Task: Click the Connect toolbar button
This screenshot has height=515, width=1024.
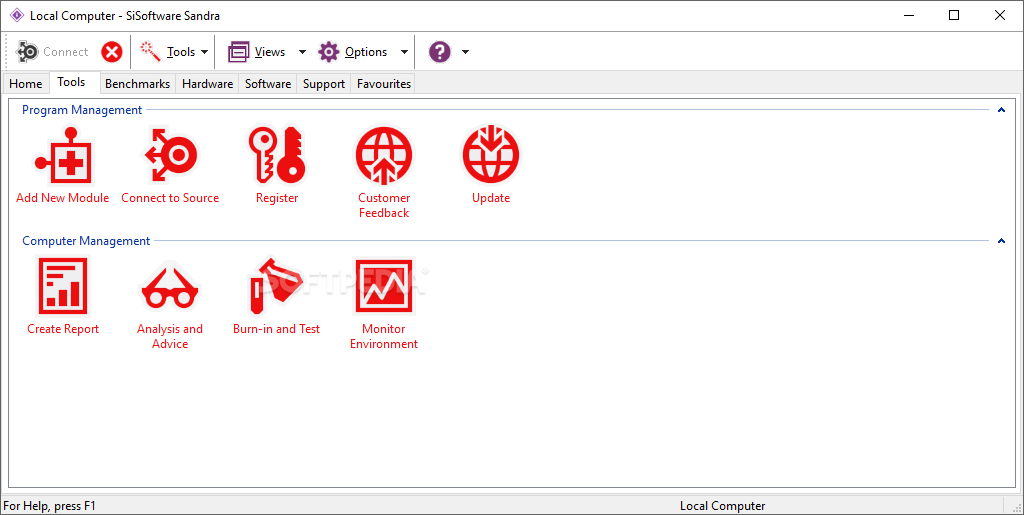Action: point(52,52)
